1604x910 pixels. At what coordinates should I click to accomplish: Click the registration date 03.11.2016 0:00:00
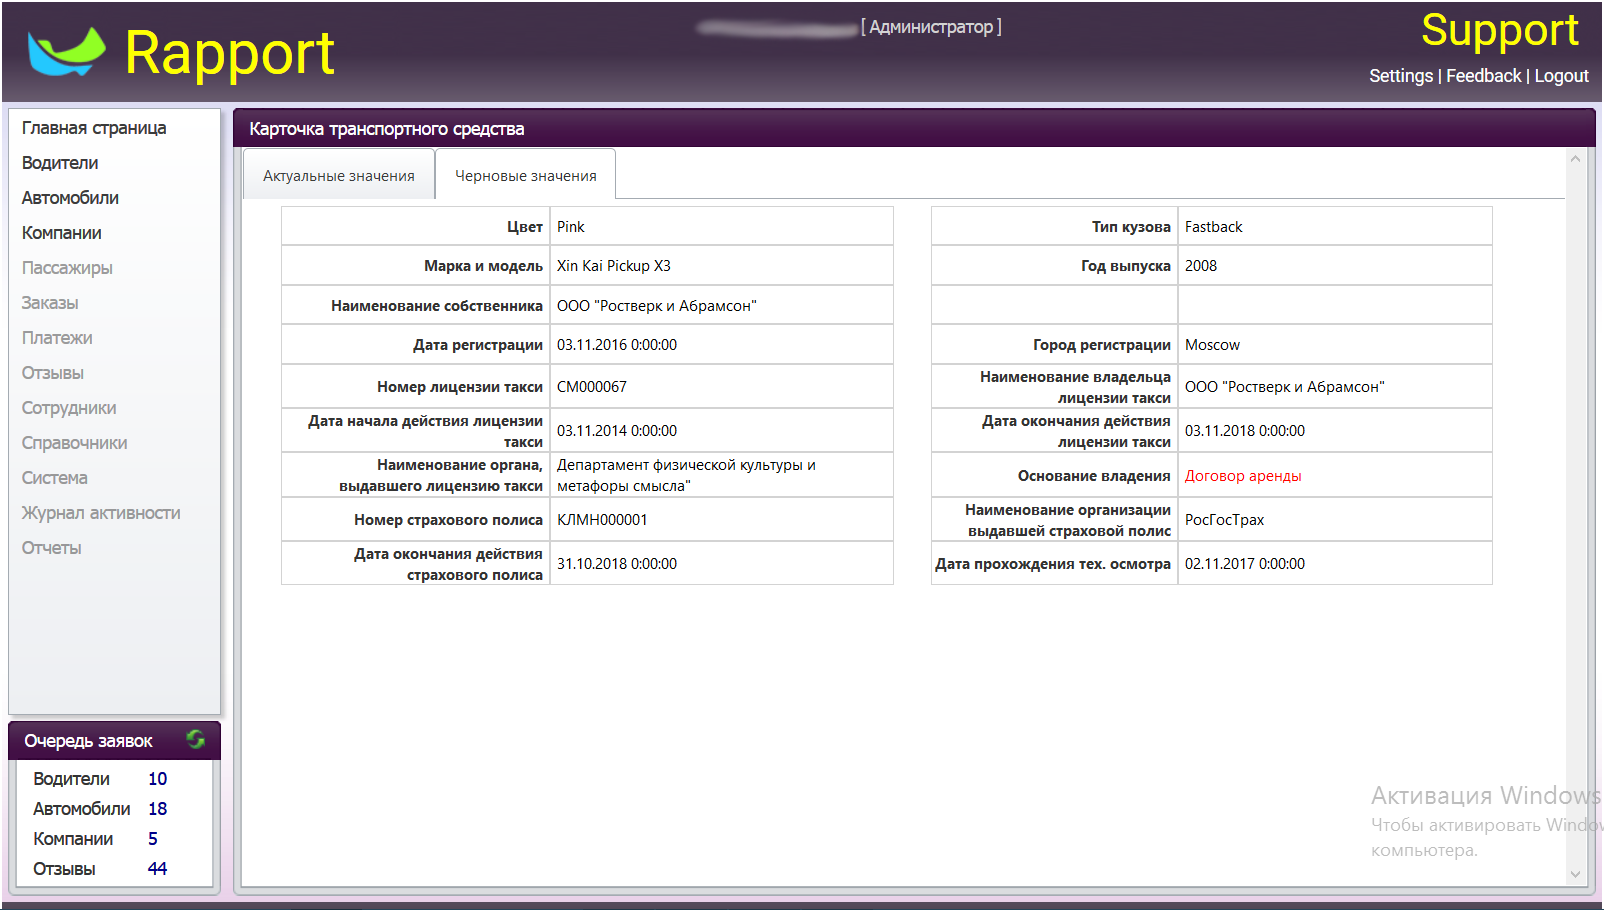click(x=617, y=345)
